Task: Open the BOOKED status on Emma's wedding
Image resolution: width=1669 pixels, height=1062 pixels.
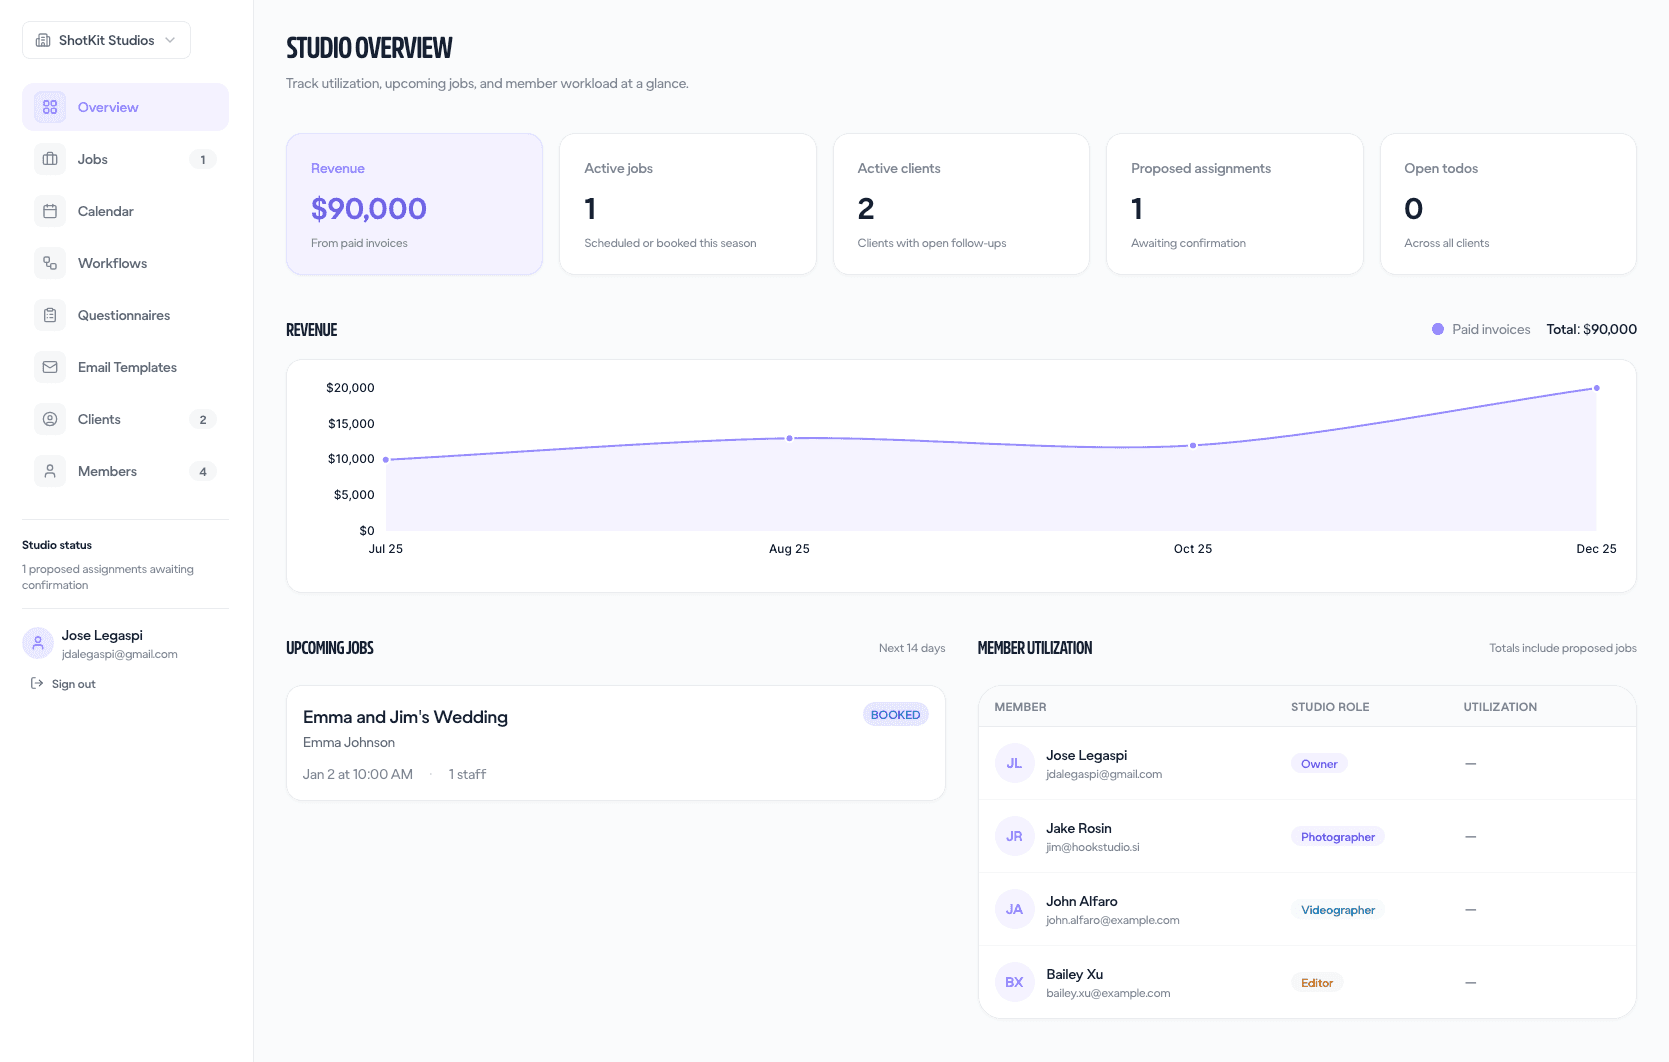Action: point(895,714)
